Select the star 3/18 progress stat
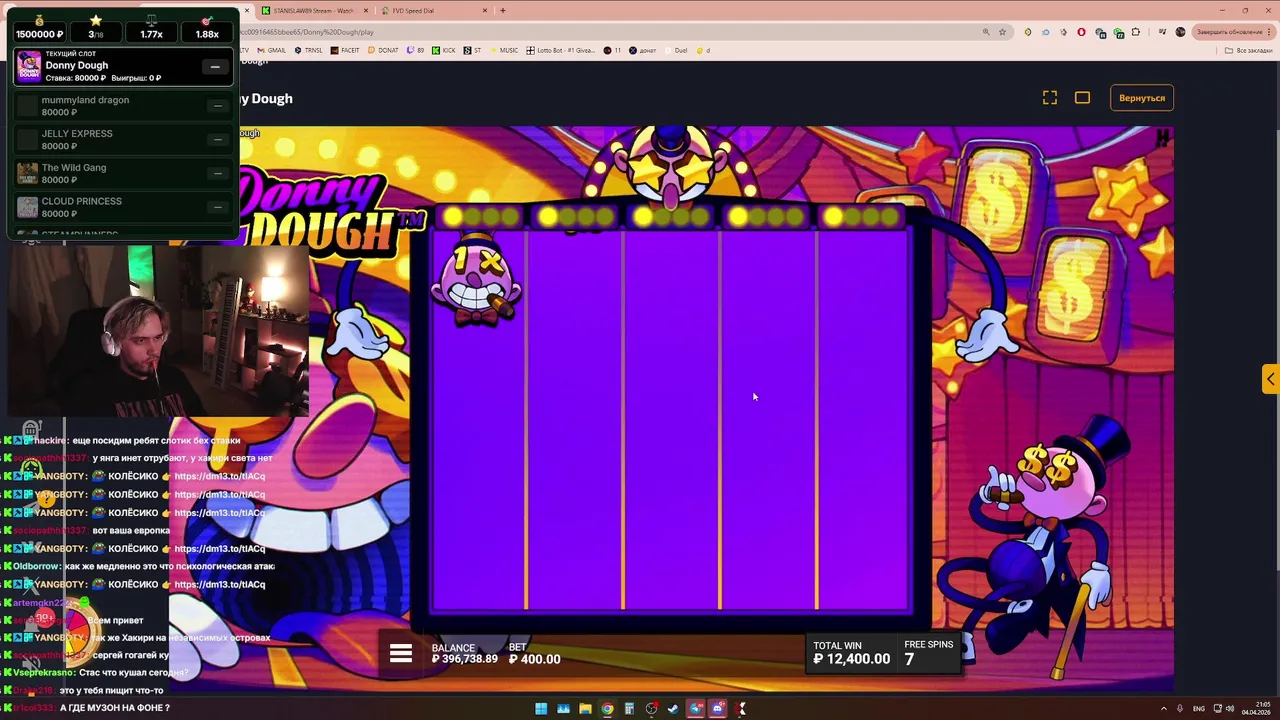 point(96,28)
